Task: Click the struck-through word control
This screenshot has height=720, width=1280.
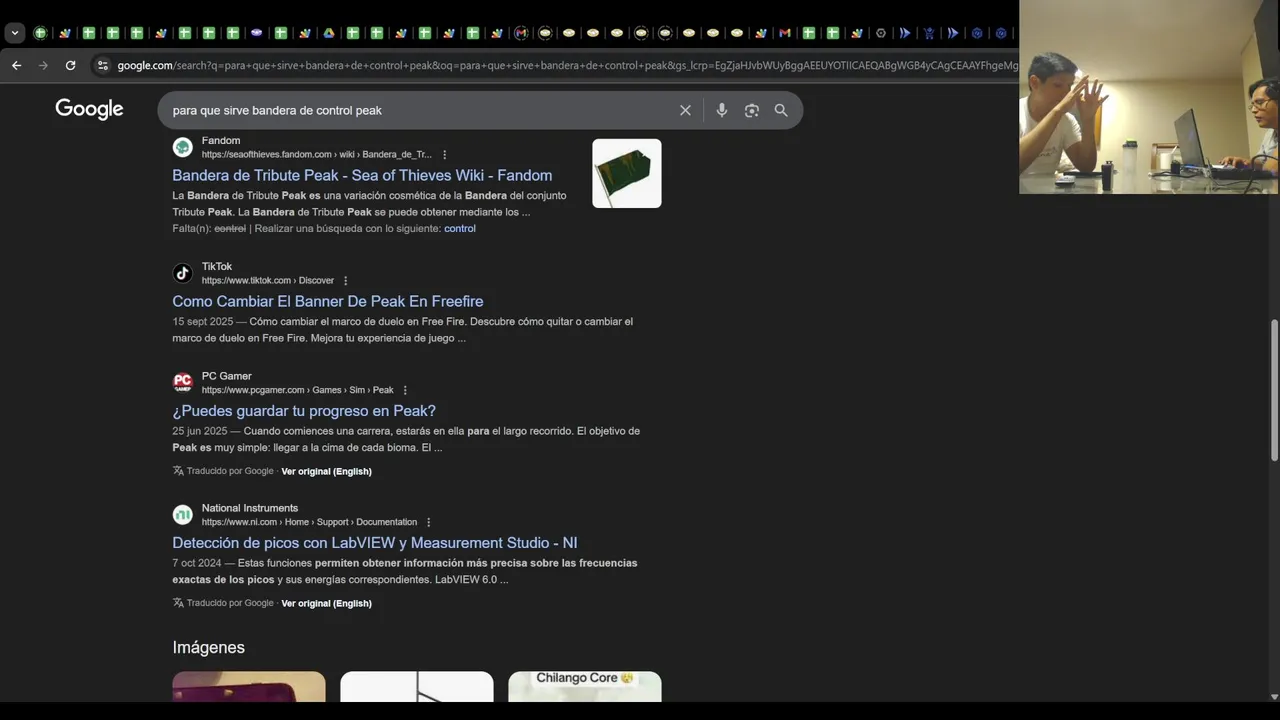Action: [230, 228]
